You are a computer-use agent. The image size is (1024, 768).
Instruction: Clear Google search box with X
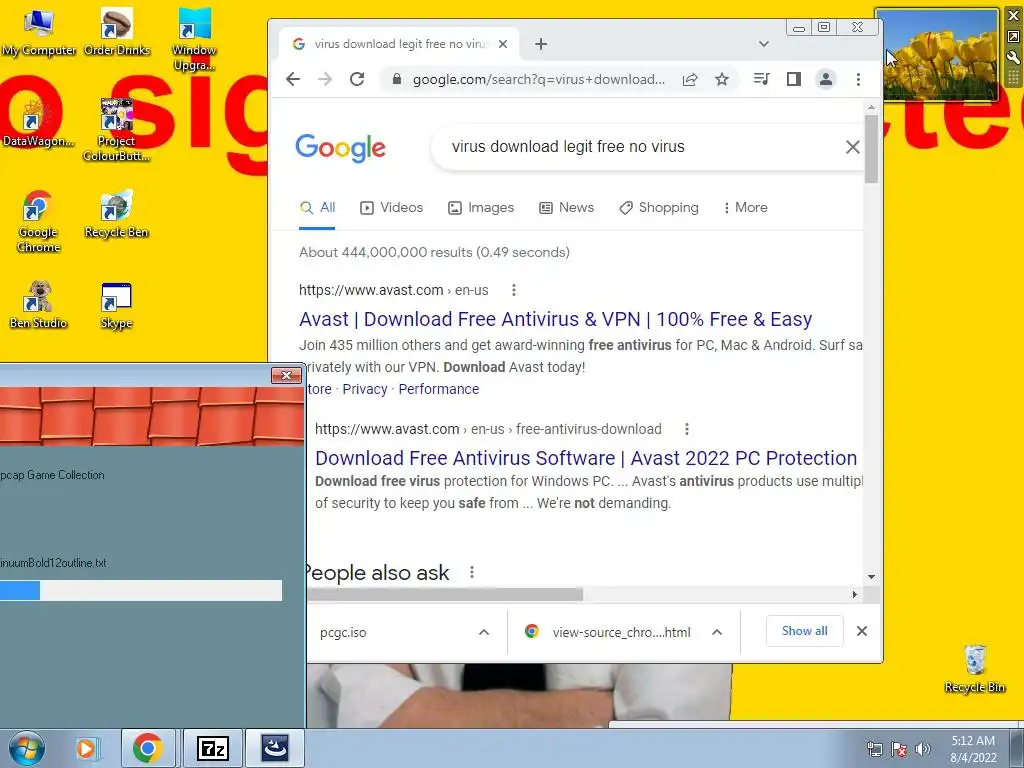tap(852, 147)
